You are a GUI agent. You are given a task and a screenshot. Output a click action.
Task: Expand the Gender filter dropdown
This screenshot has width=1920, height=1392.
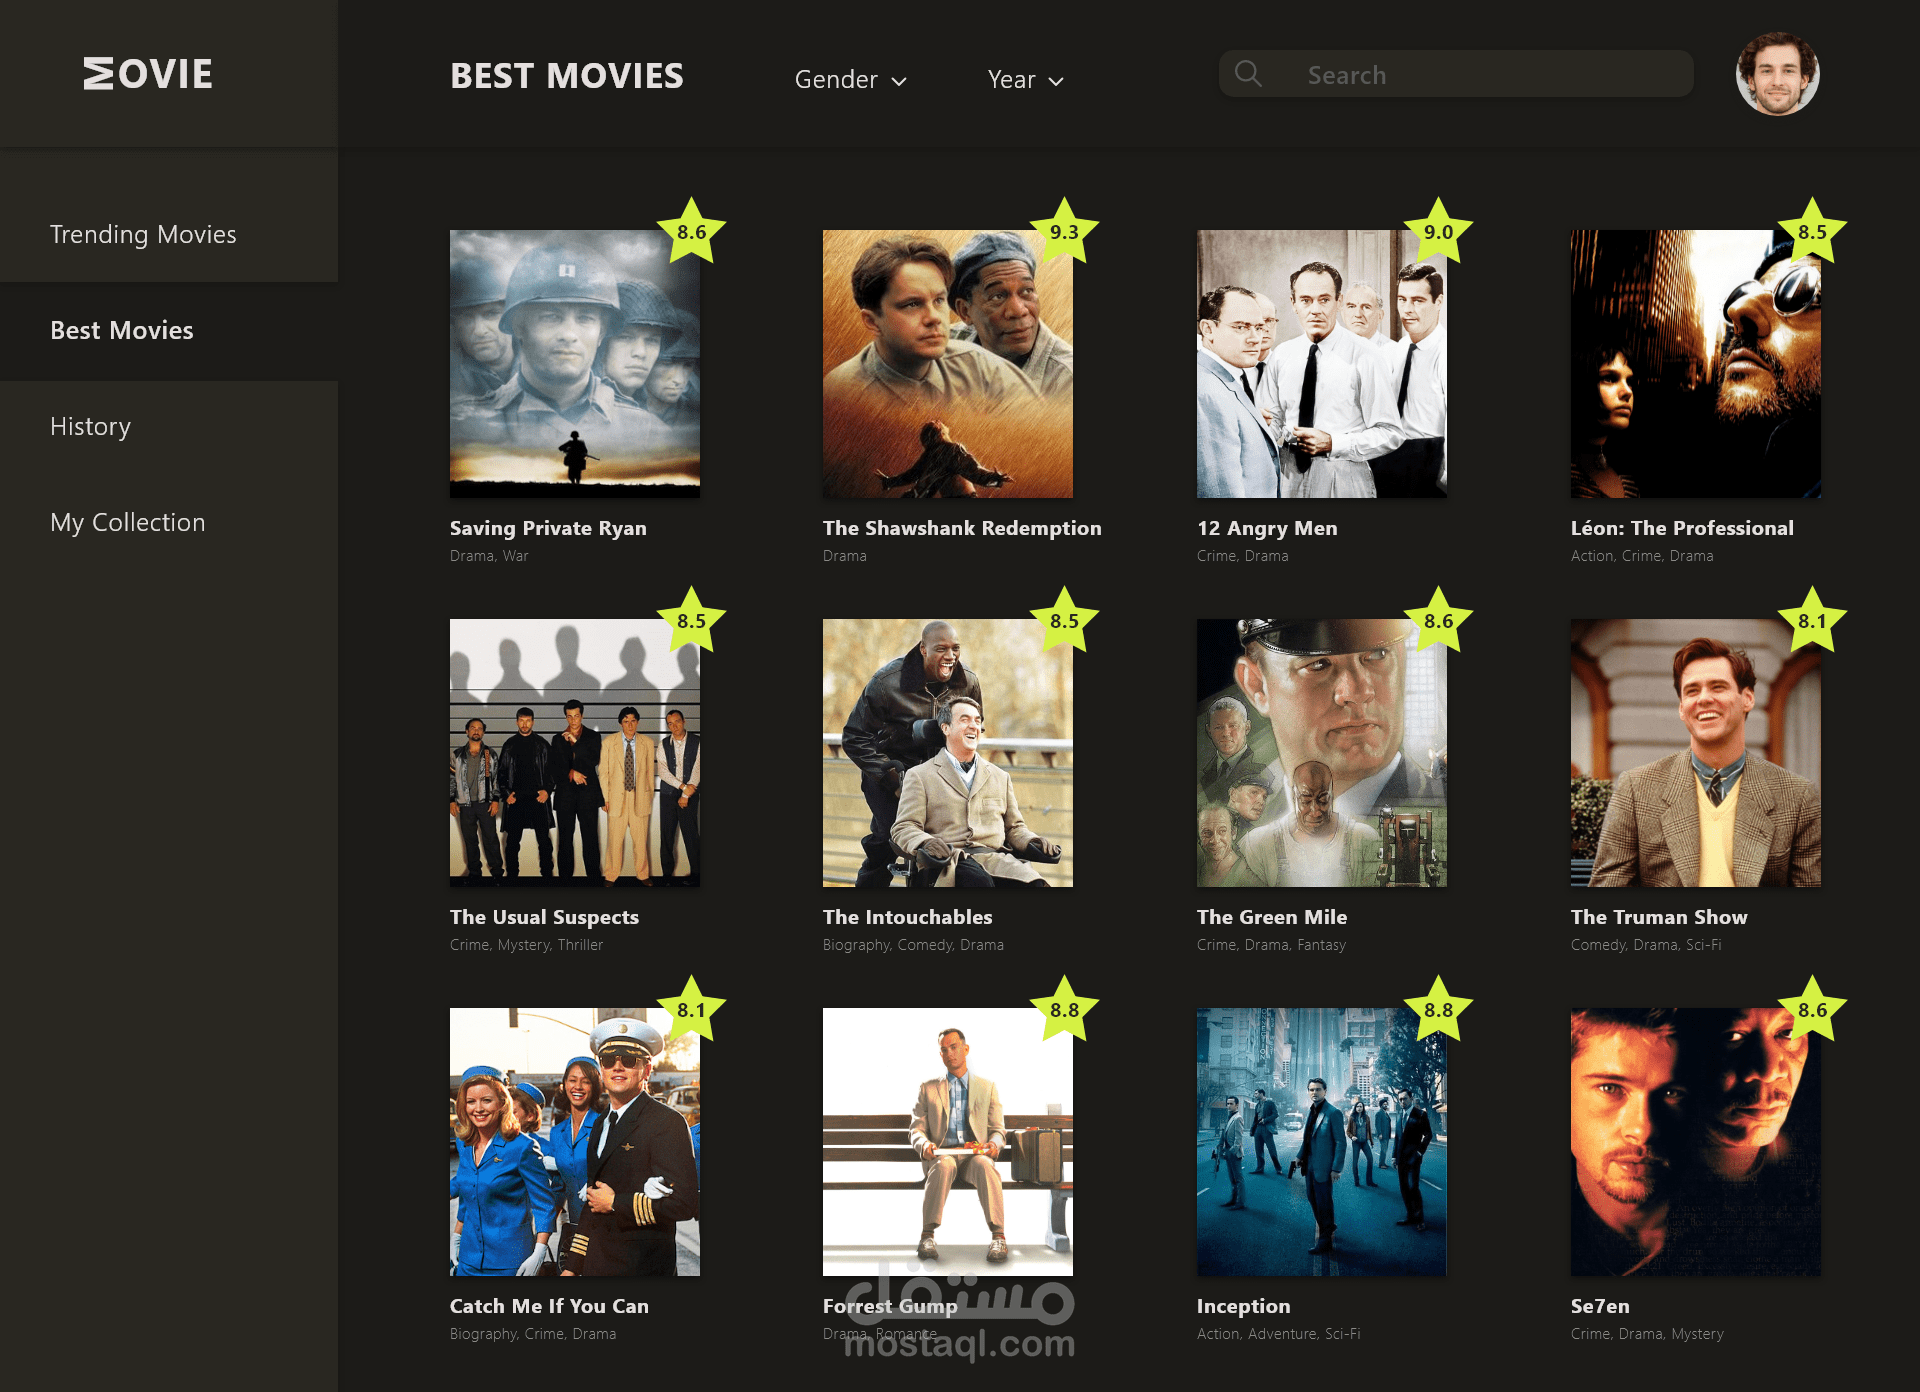point(851,79)
